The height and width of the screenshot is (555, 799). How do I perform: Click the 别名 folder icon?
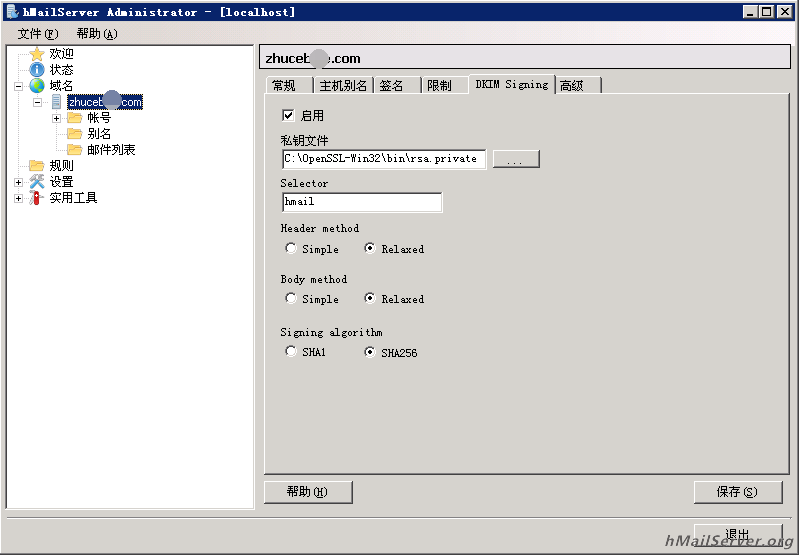[75, 134]
